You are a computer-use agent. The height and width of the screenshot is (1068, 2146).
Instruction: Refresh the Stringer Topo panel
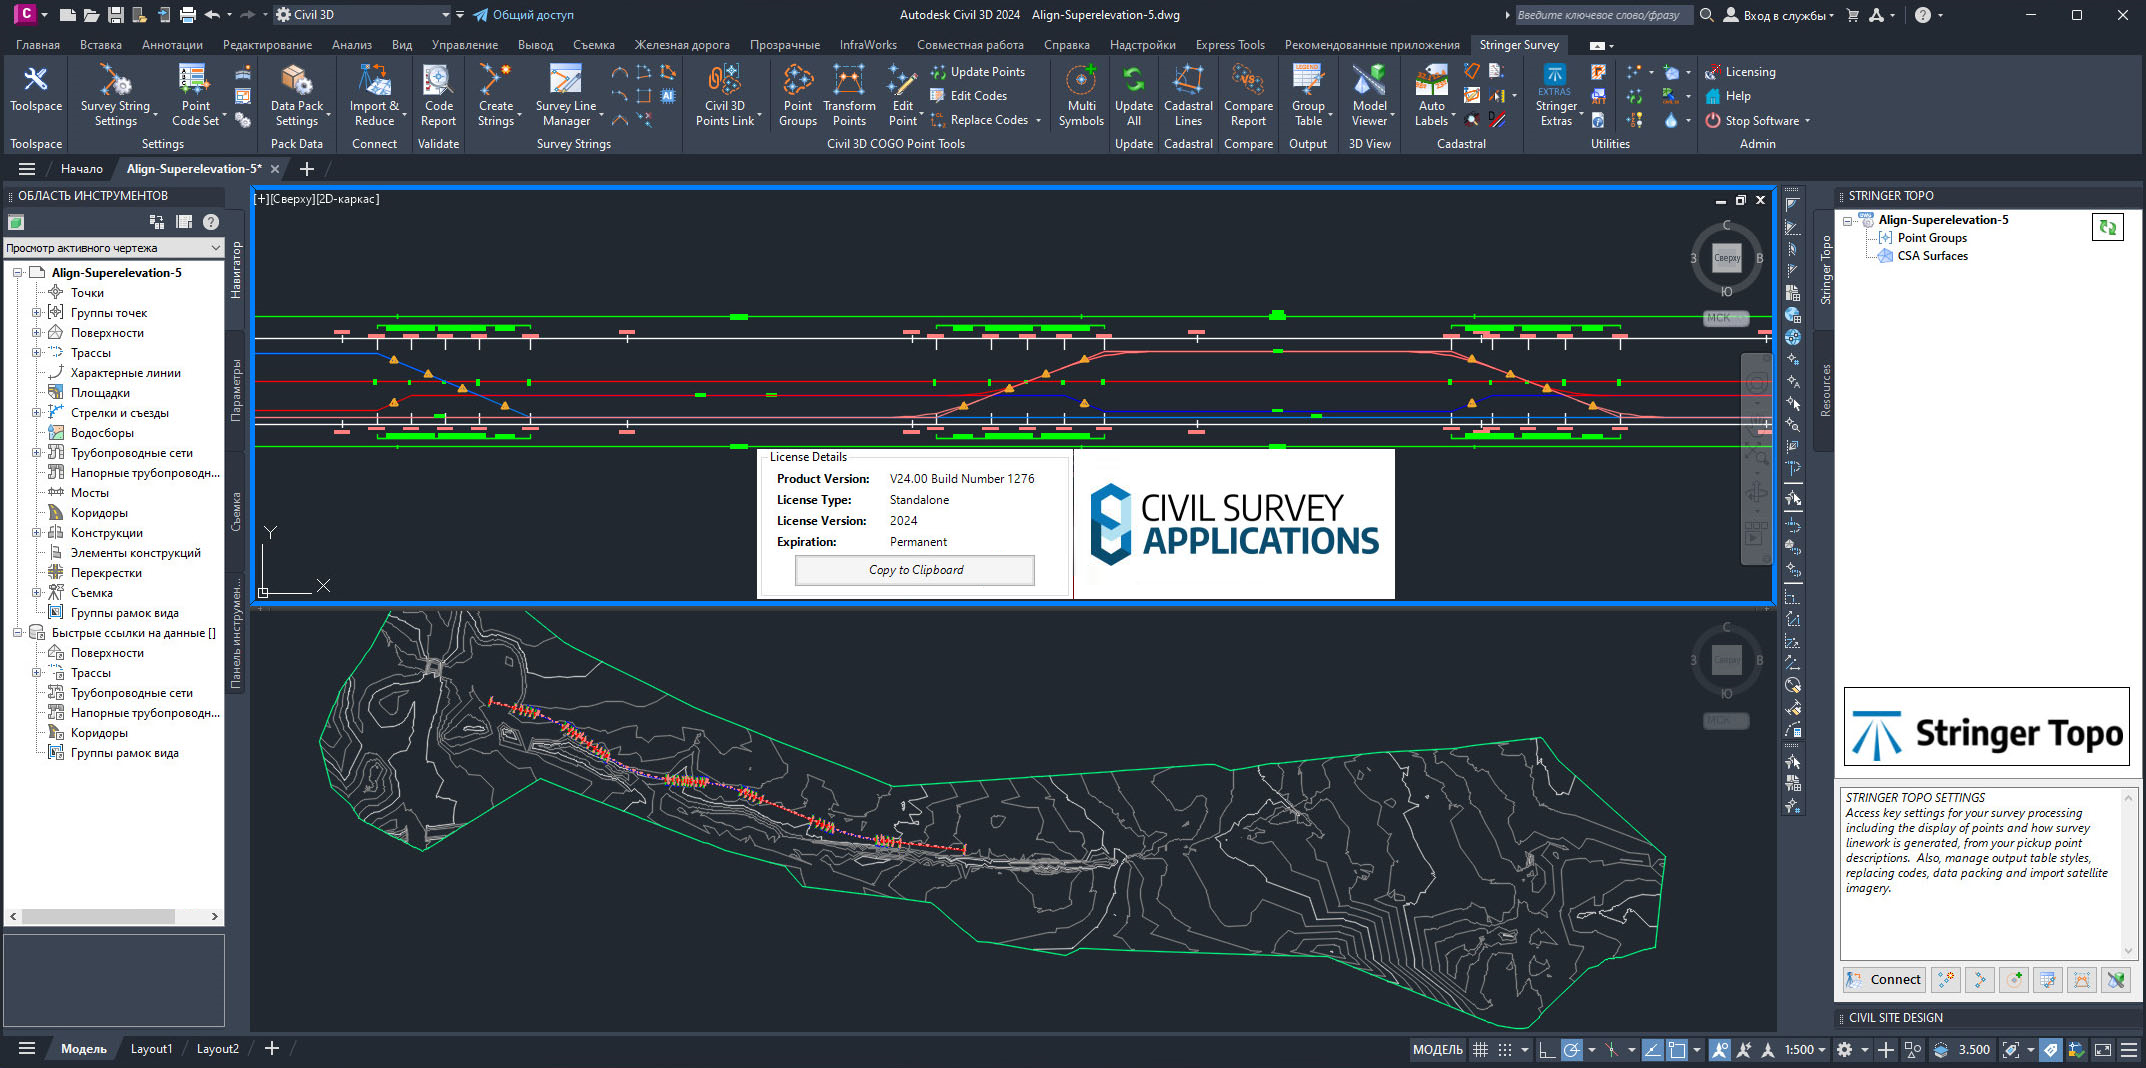2108,227
